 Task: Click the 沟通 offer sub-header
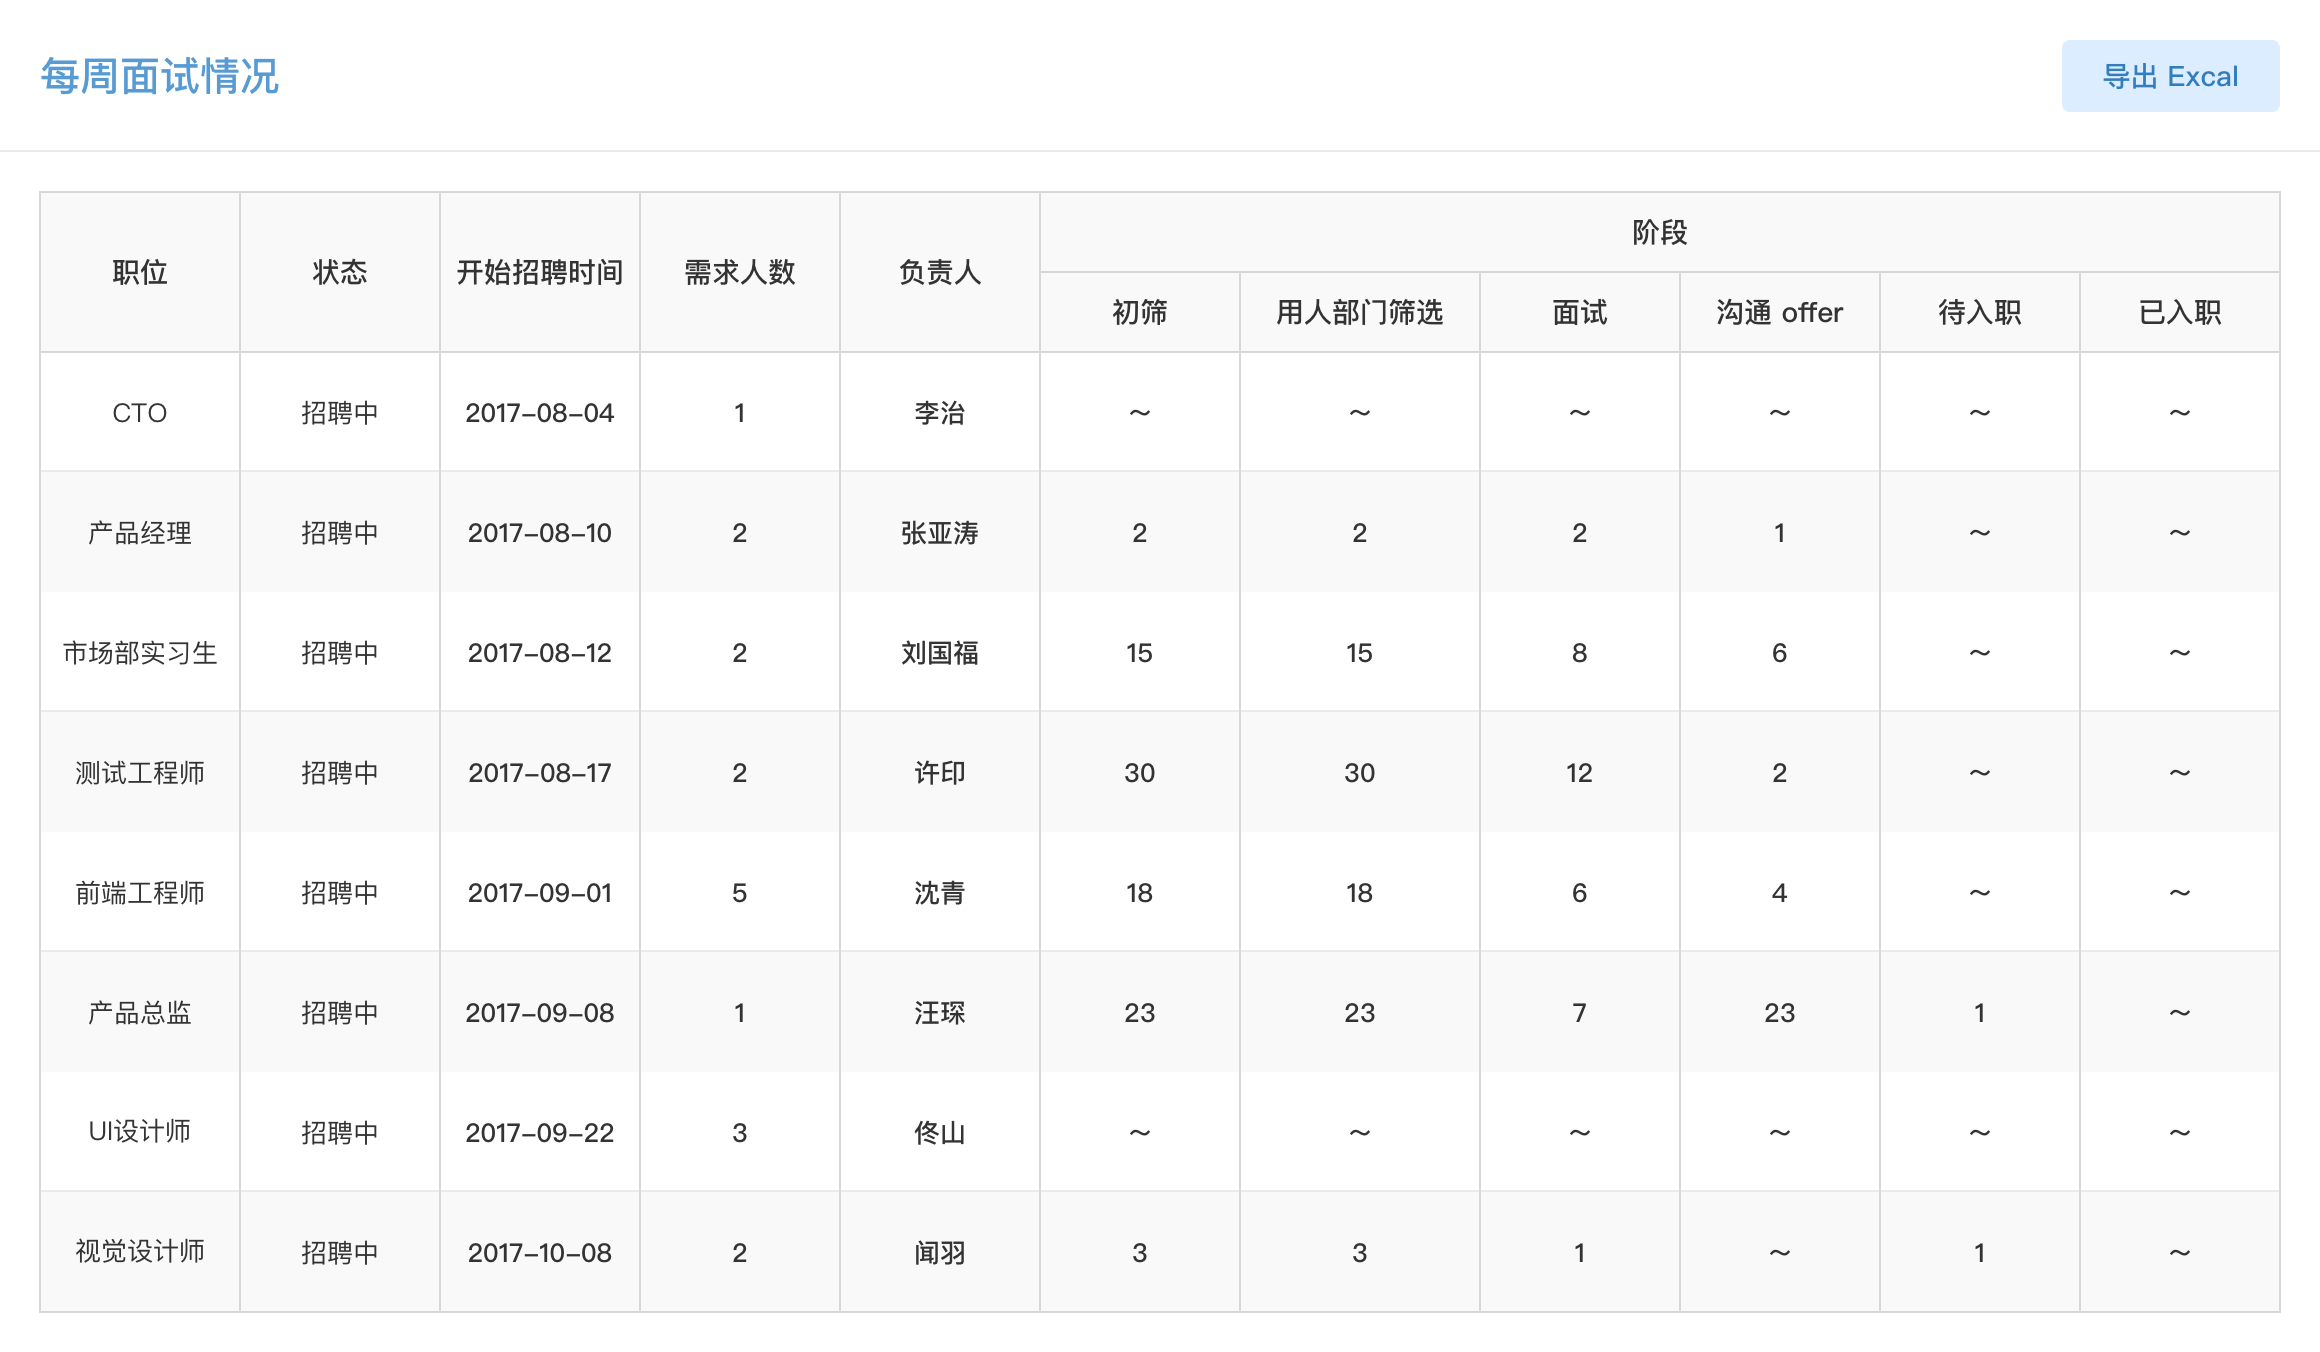coord(1780,312)
